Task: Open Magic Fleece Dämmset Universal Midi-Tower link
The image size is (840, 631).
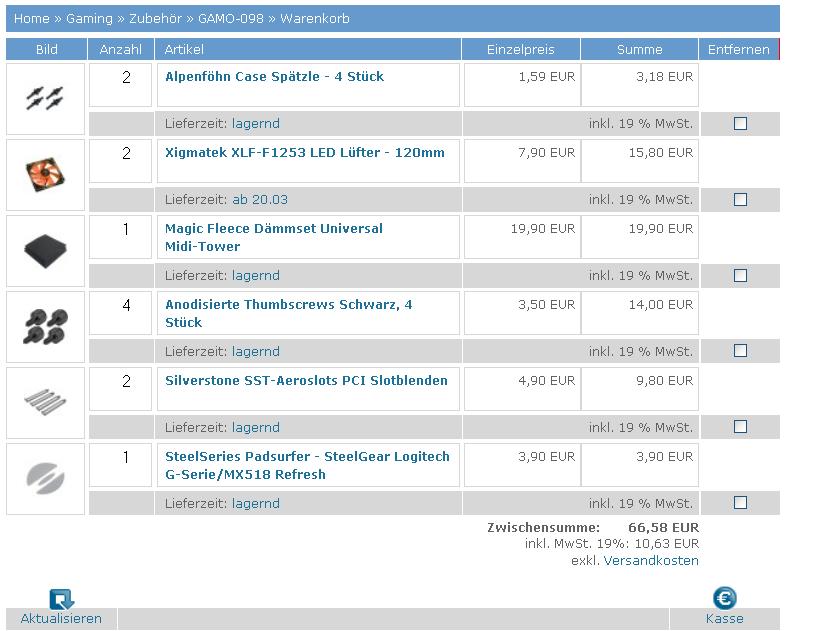Action: click(274, 237)
